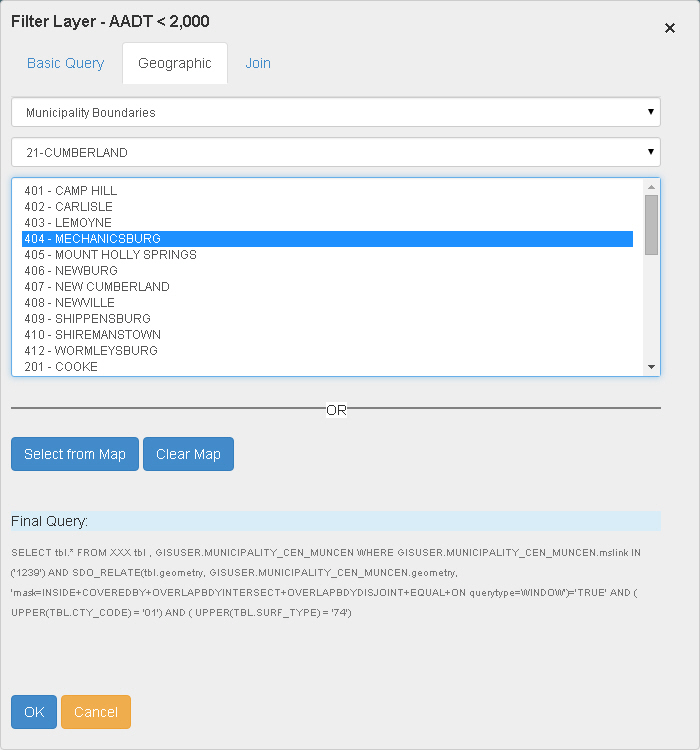The image size is (700, 750).
Task: Click scroll up arrow in municipality list
Action: (x=652, y=187)
